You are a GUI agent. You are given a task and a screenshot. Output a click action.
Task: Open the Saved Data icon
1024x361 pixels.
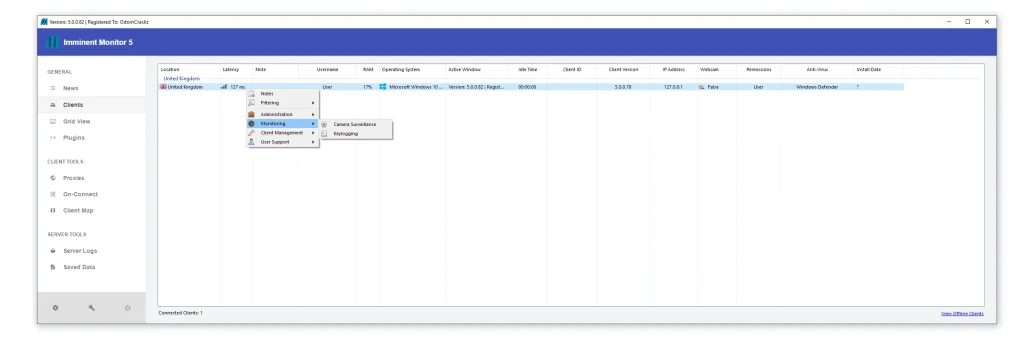[53, 267]
